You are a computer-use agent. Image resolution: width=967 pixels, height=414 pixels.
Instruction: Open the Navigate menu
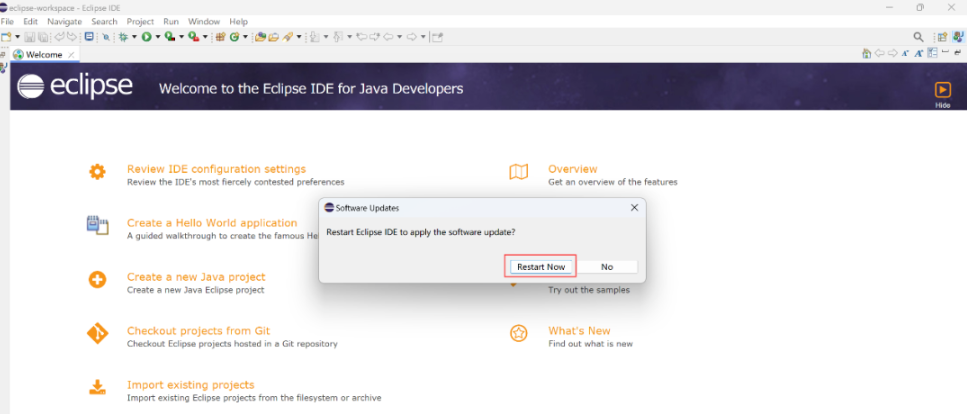64,21
